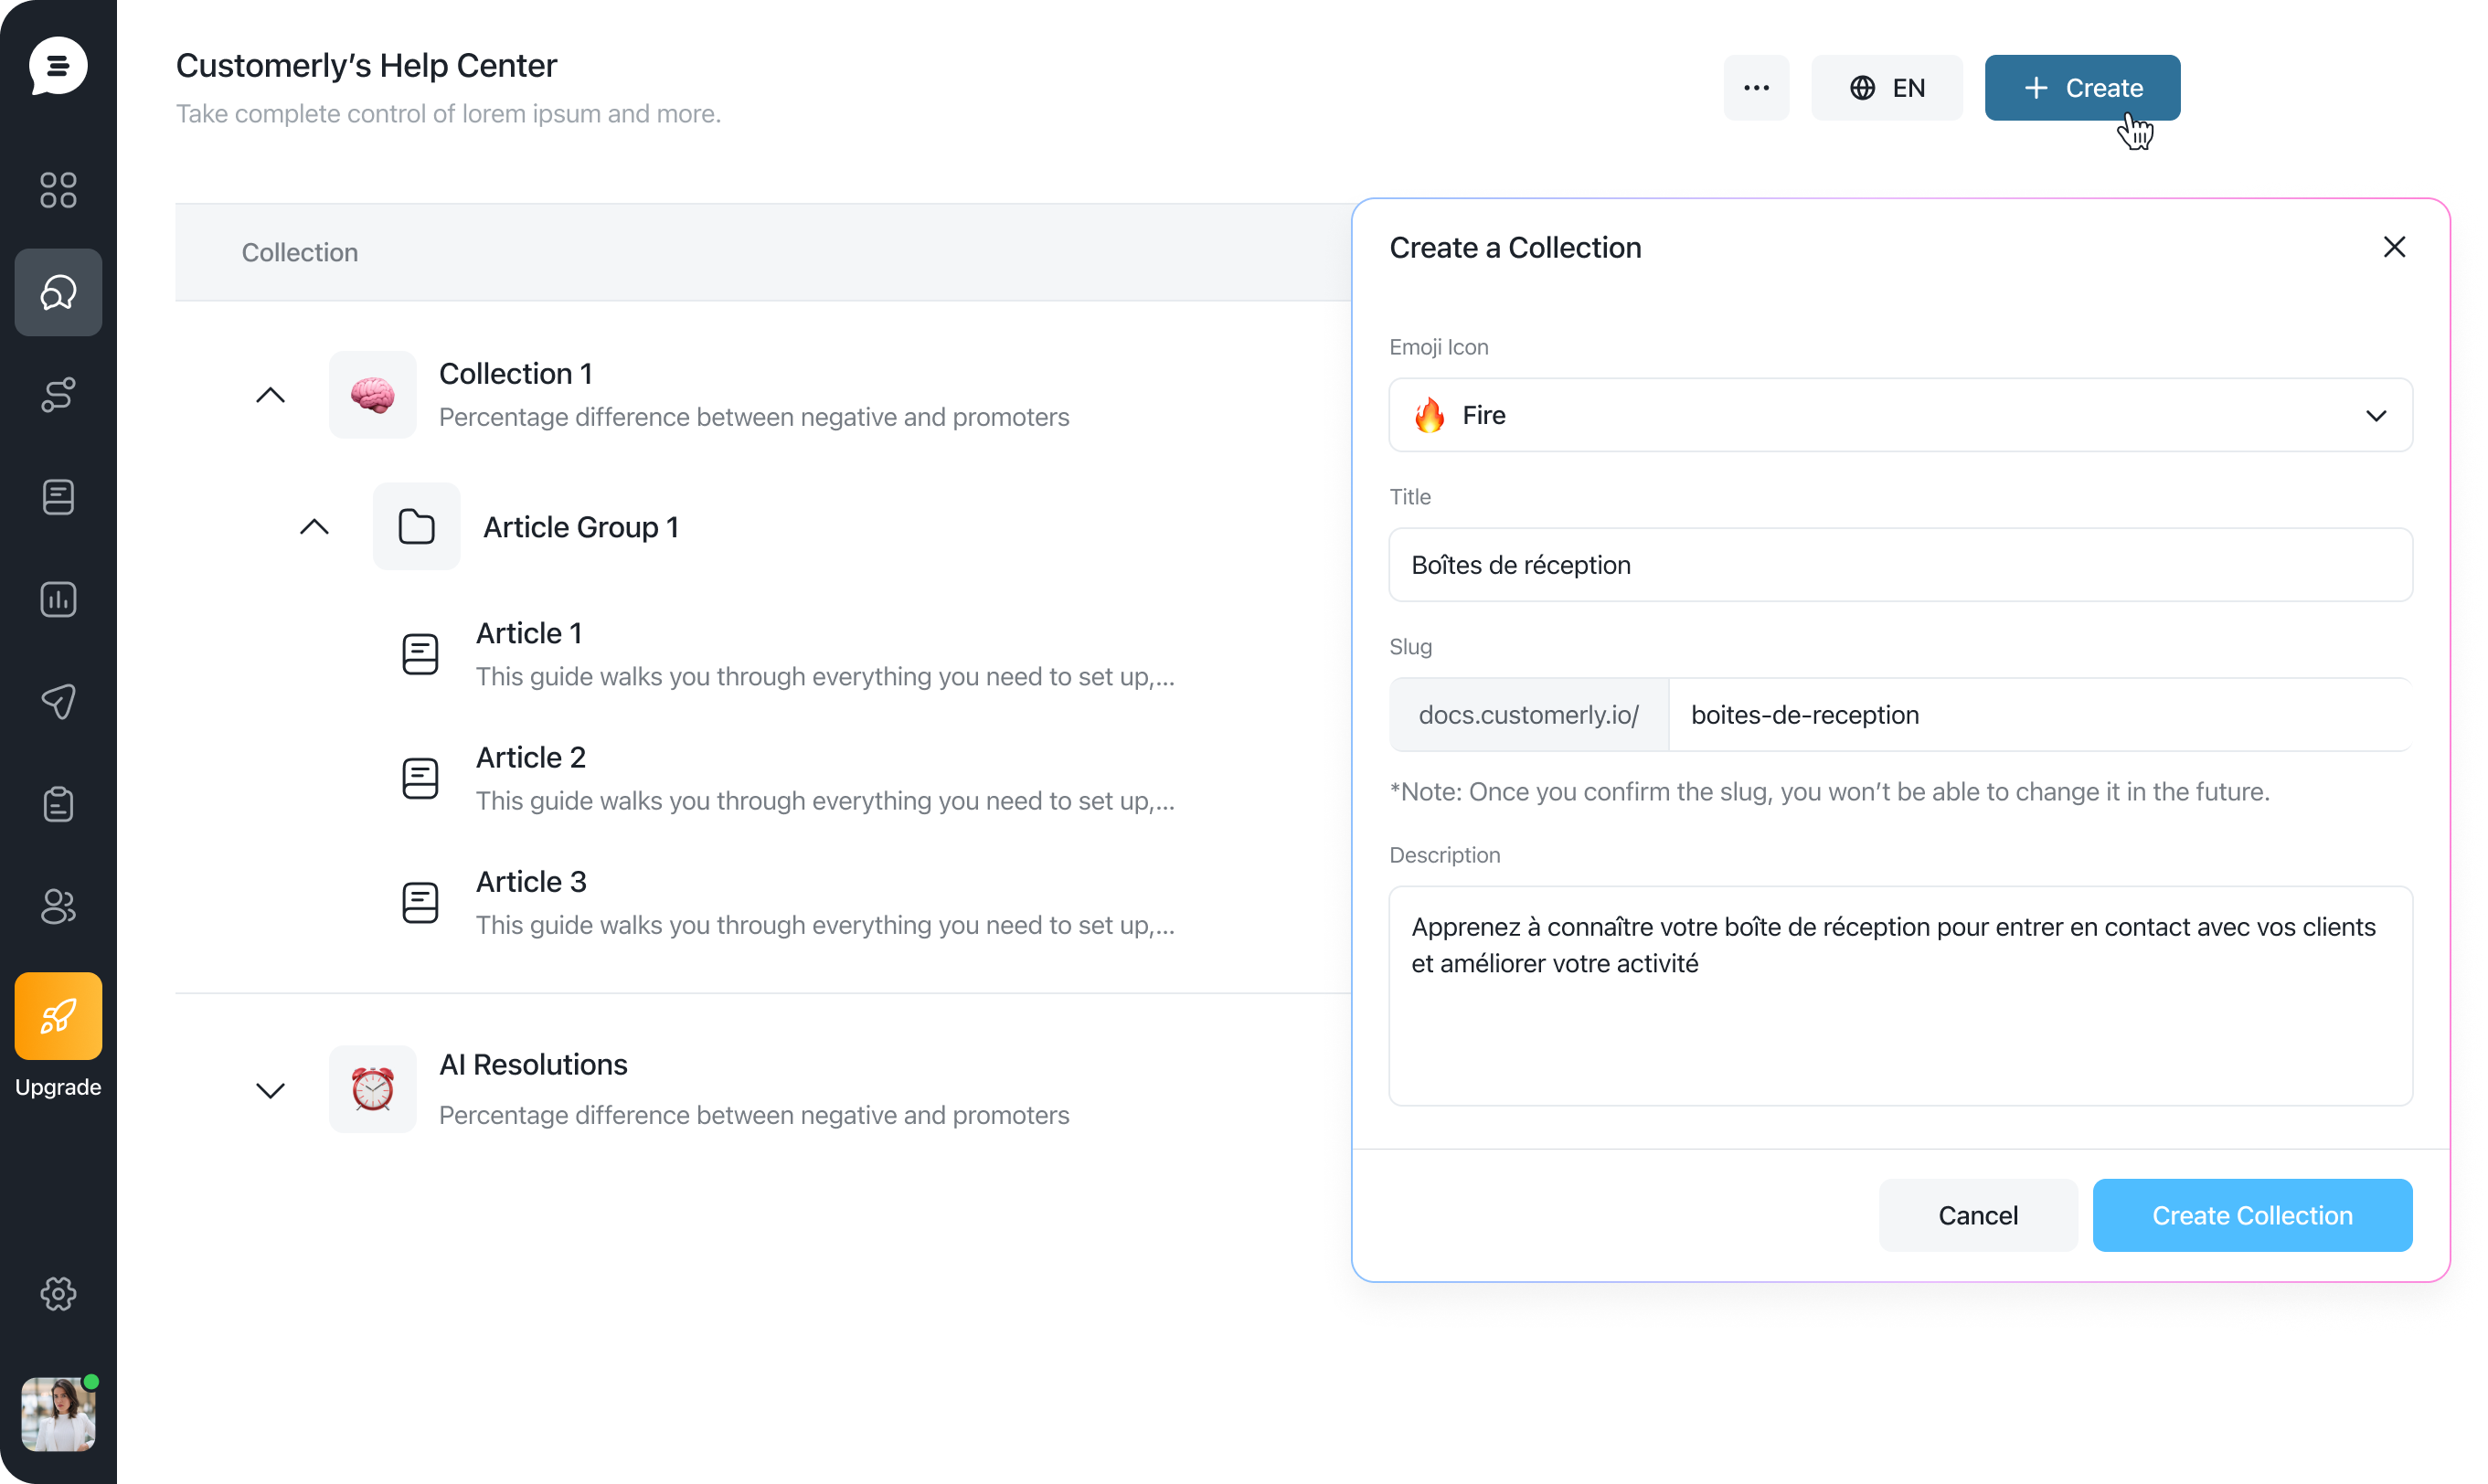Click the Customerly chat bubble logo
Viewport: 2488px width, 1484px height.
tap(58, 66)
